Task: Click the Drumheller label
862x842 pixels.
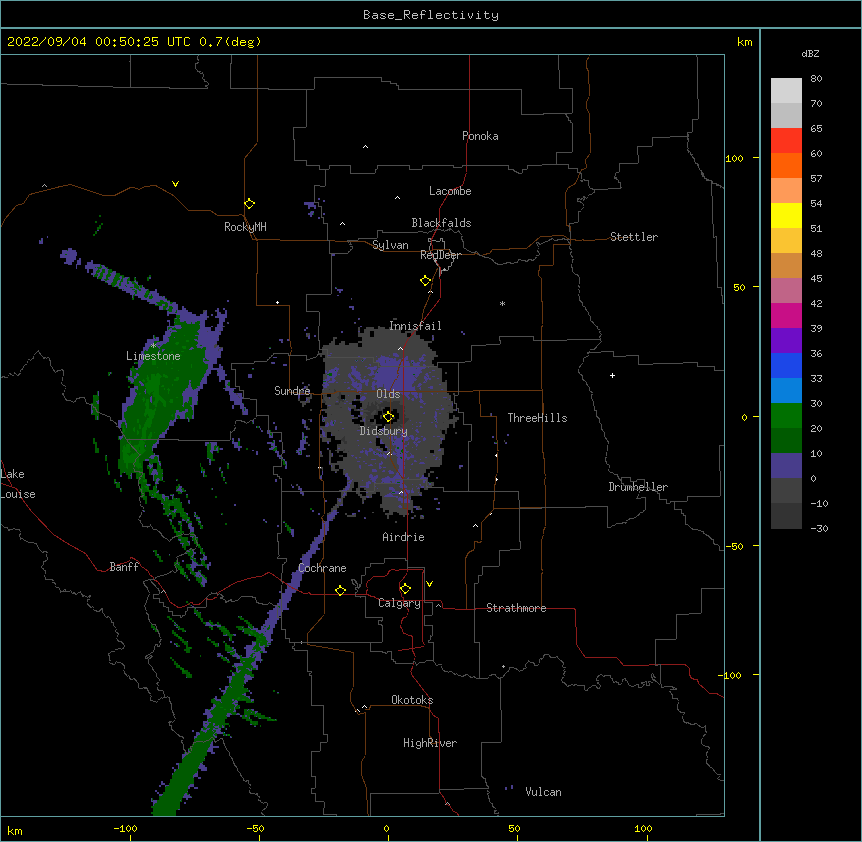Action: click(638, 487)
